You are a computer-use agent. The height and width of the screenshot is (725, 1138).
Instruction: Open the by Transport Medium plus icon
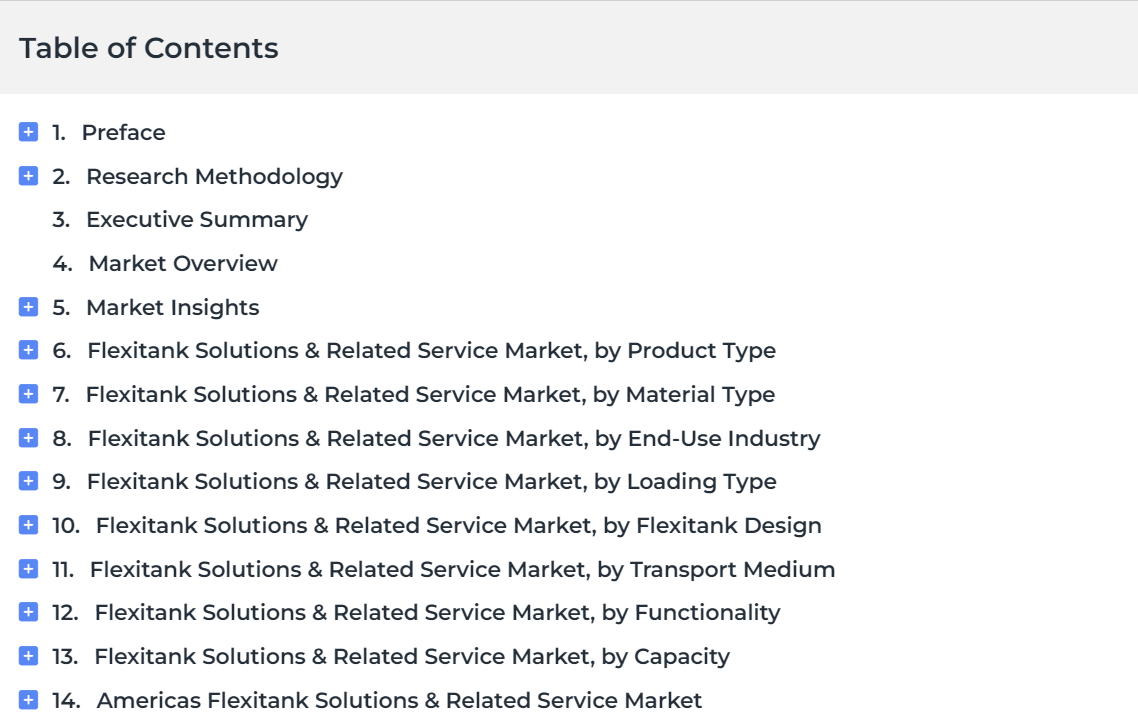click(28, 569)
